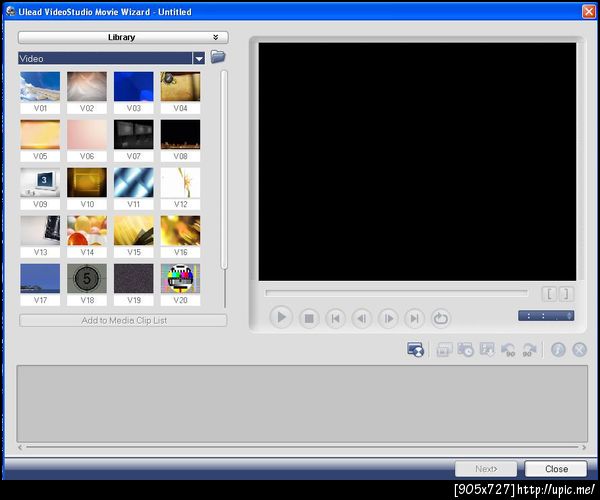This screenshot has height=500, width=600.
Task: Select the V20 color bars test thumbnail
Action: click(x=180, y=278)
